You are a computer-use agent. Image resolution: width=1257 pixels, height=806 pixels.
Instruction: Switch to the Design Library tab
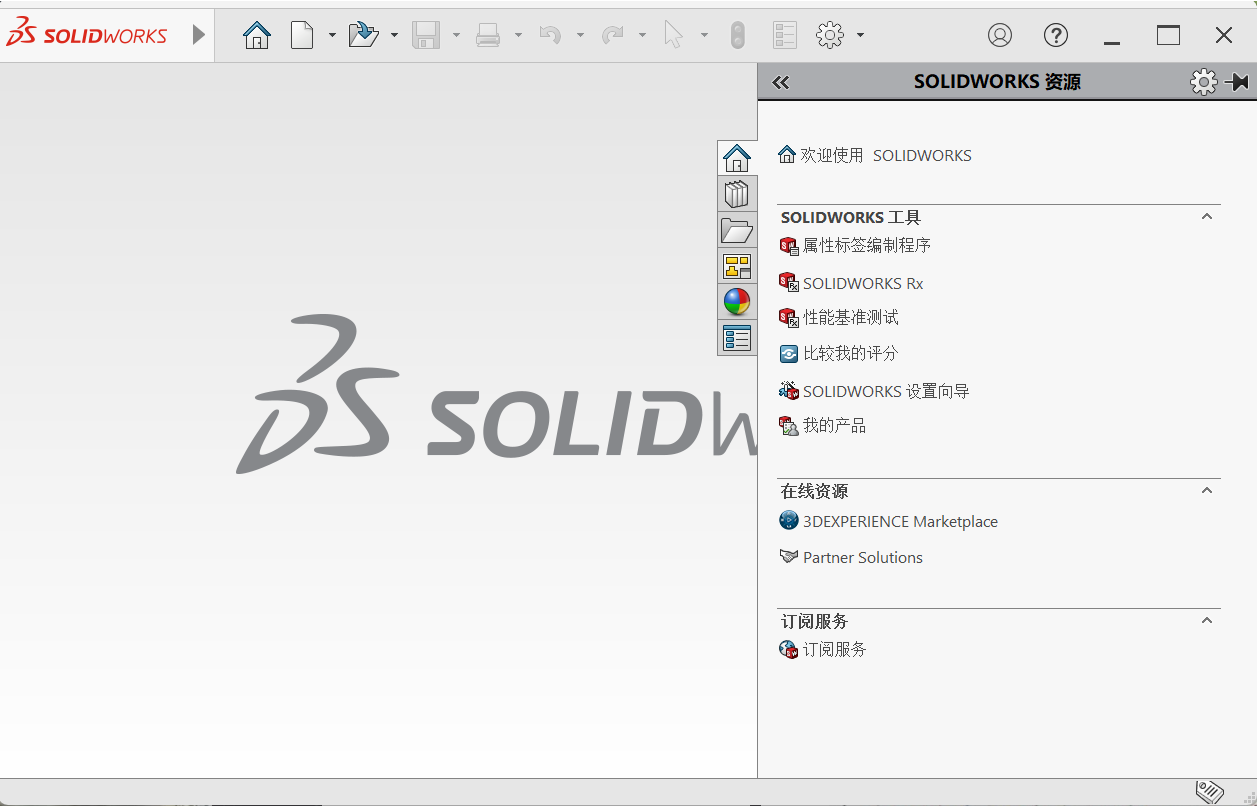point(737,194)
